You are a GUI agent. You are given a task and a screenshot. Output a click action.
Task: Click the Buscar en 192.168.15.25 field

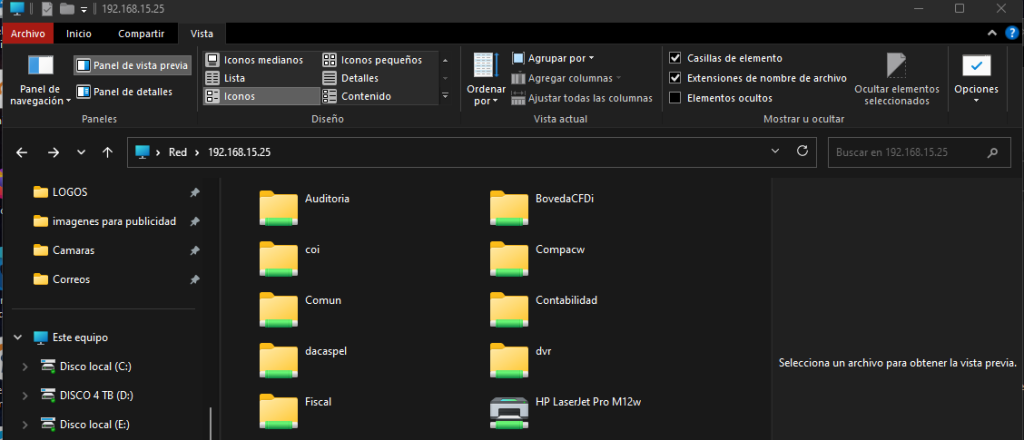click(x=918, y=153)
